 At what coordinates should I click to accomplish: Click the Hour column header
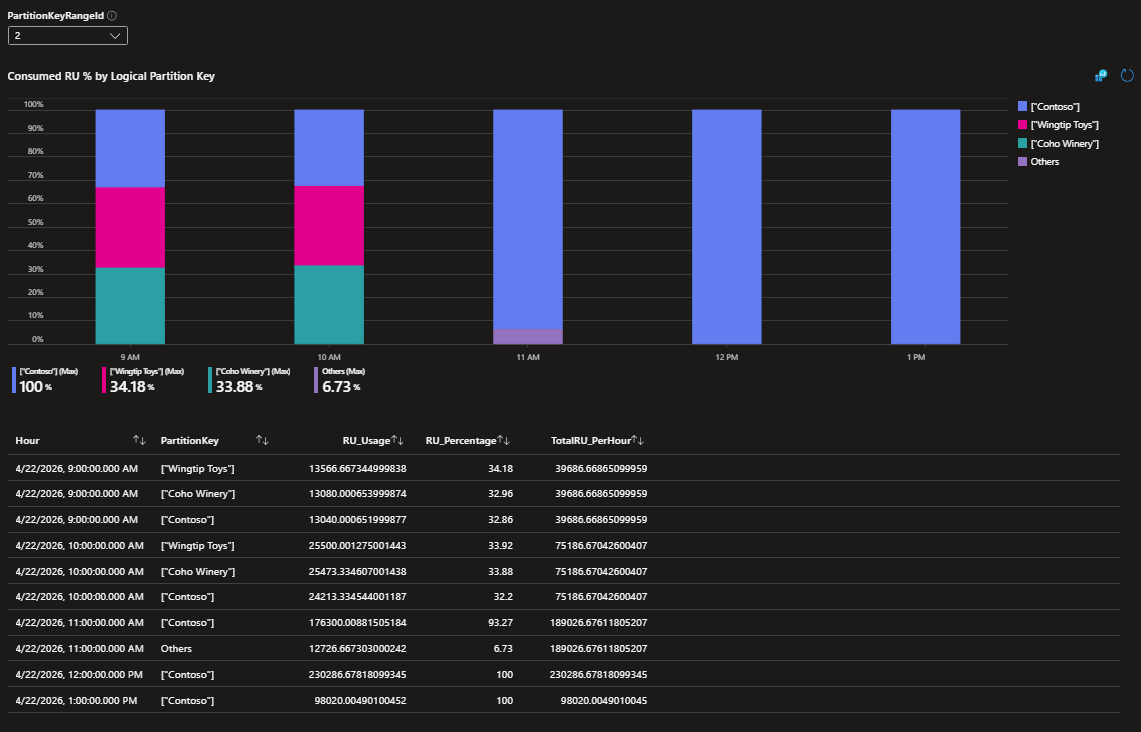coord(28,440)
